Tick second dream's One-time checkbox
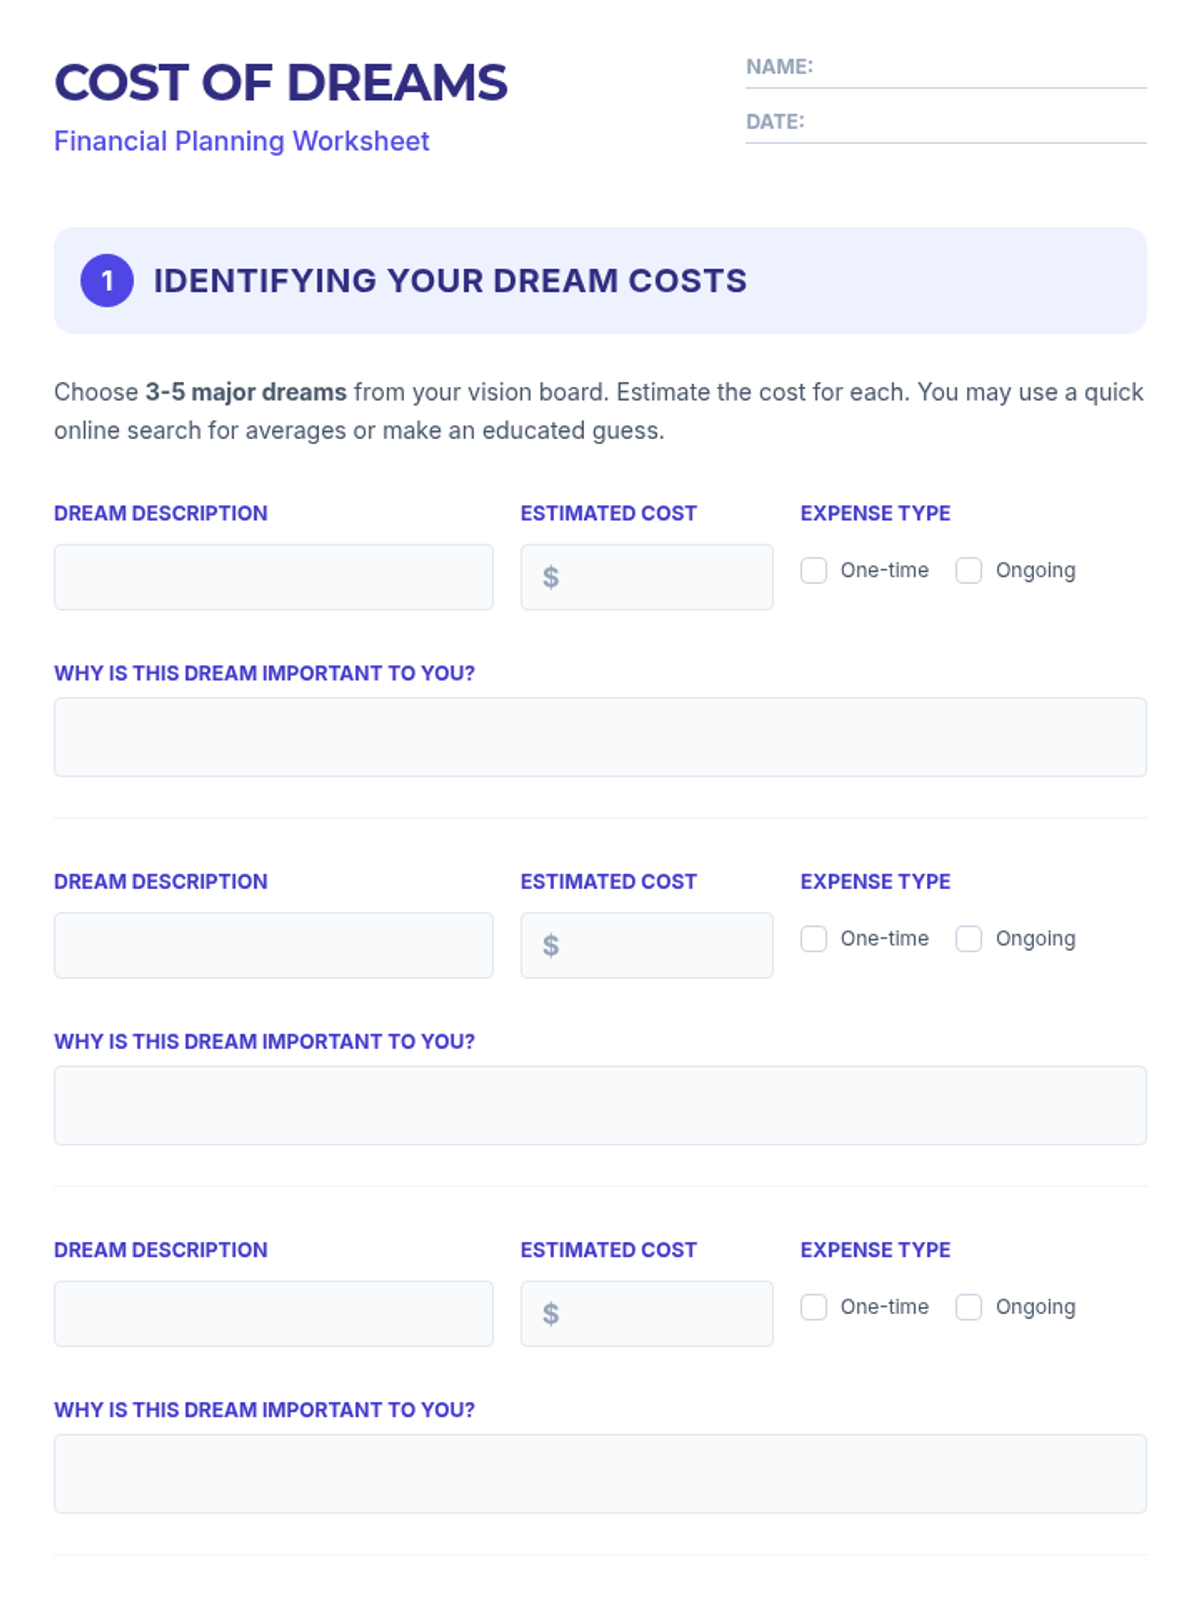 point(814,939)
